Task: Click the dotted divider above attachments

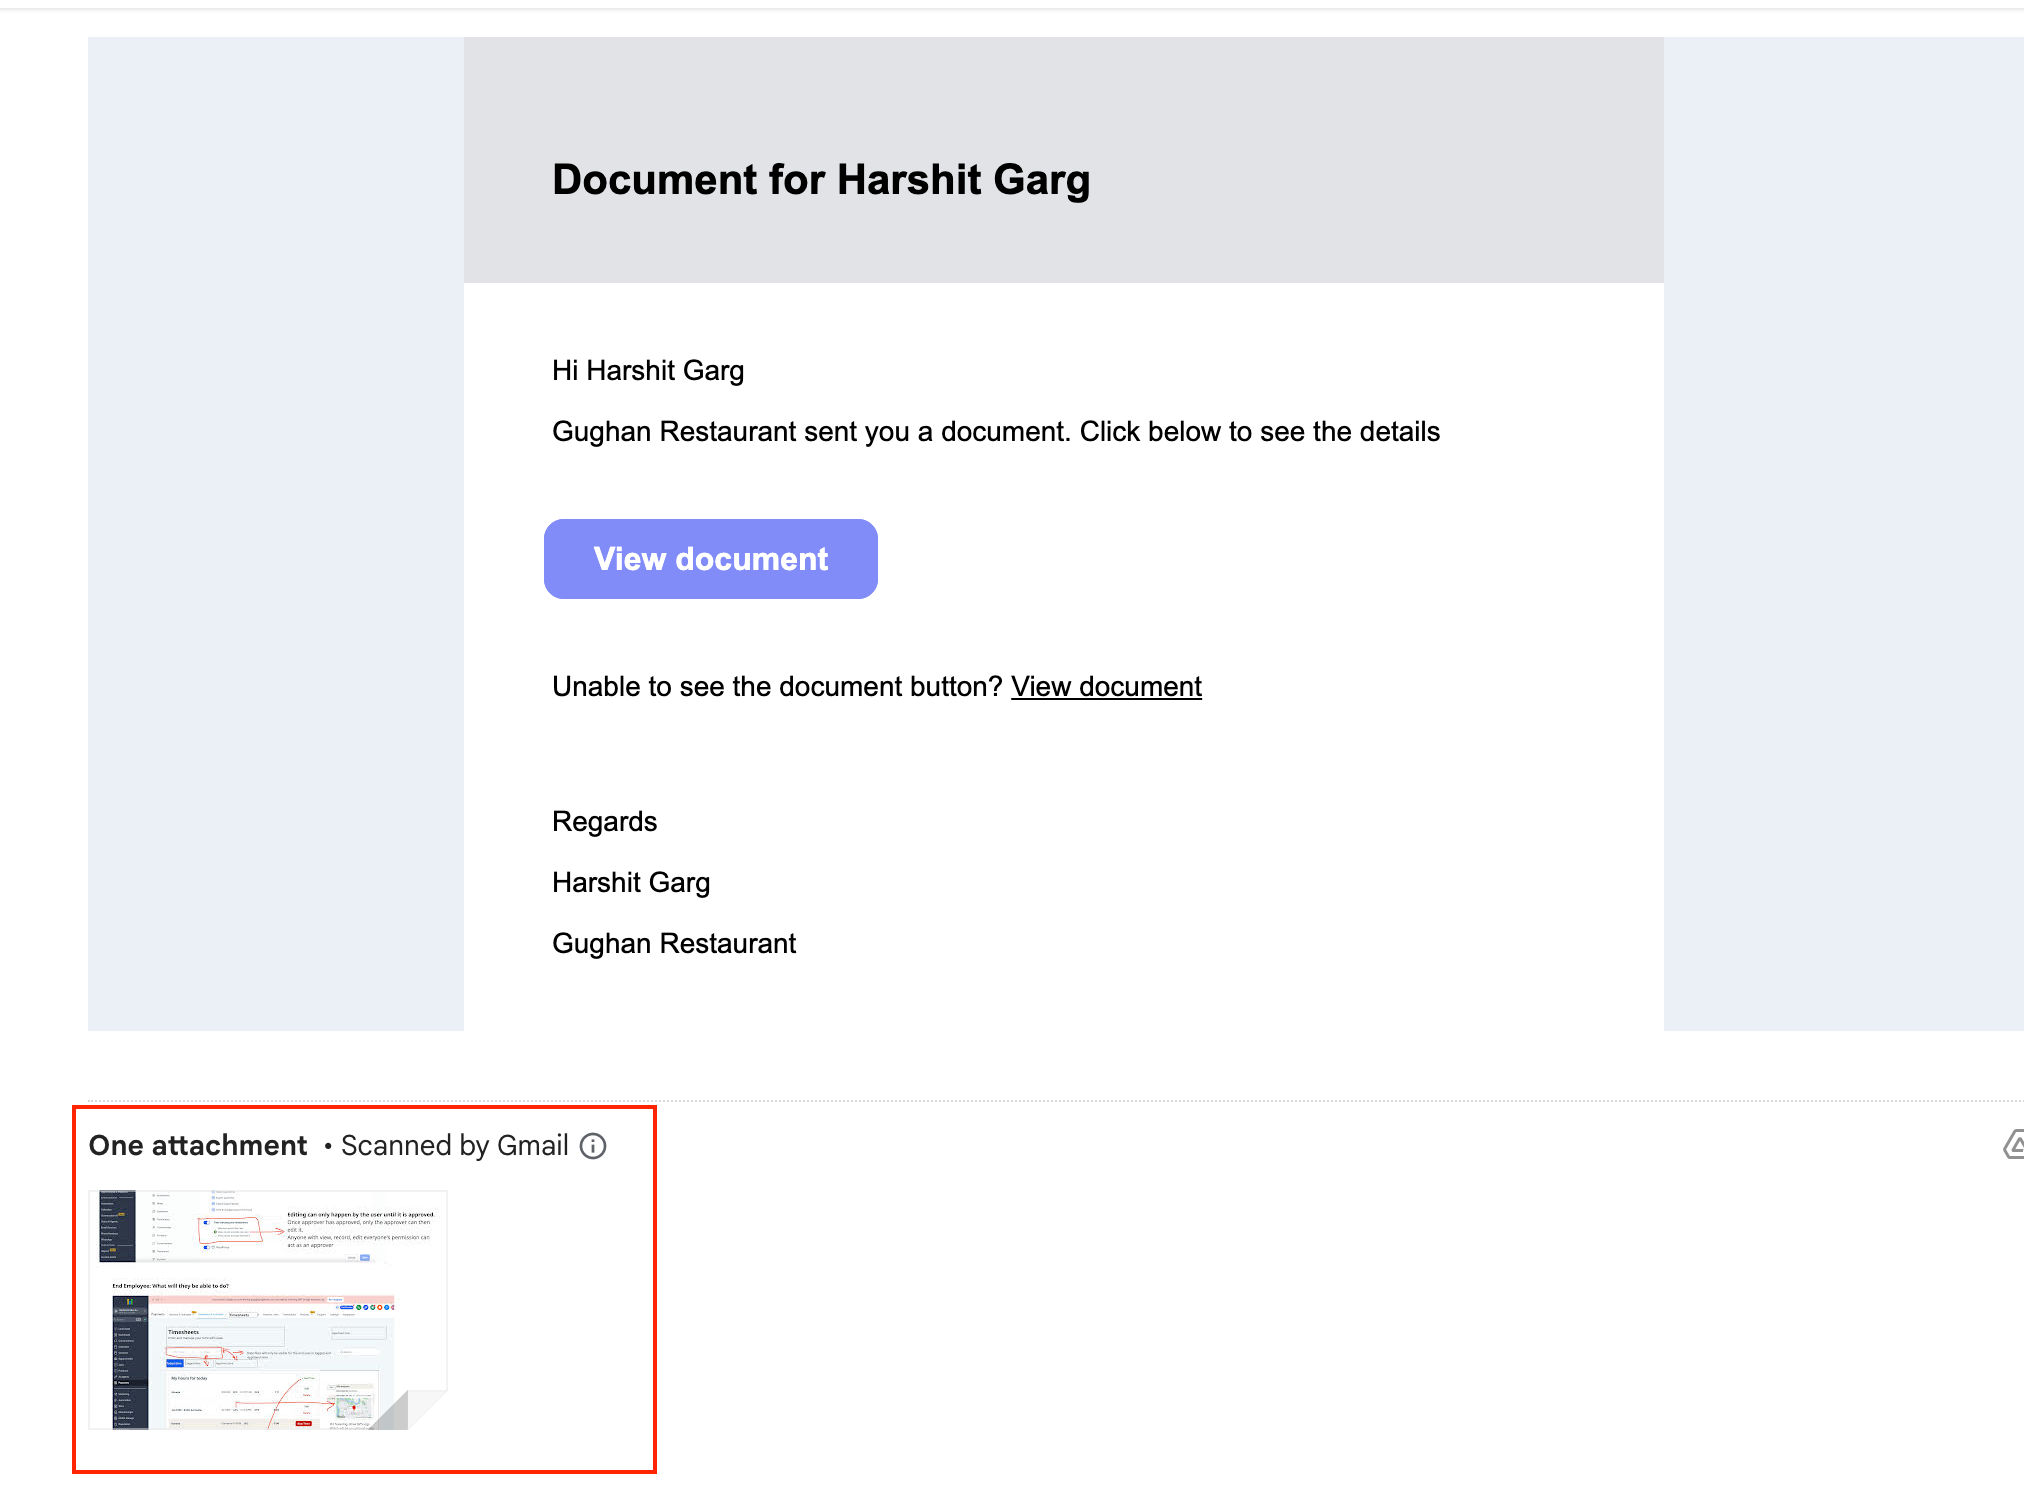Action: point(1200,1101)
